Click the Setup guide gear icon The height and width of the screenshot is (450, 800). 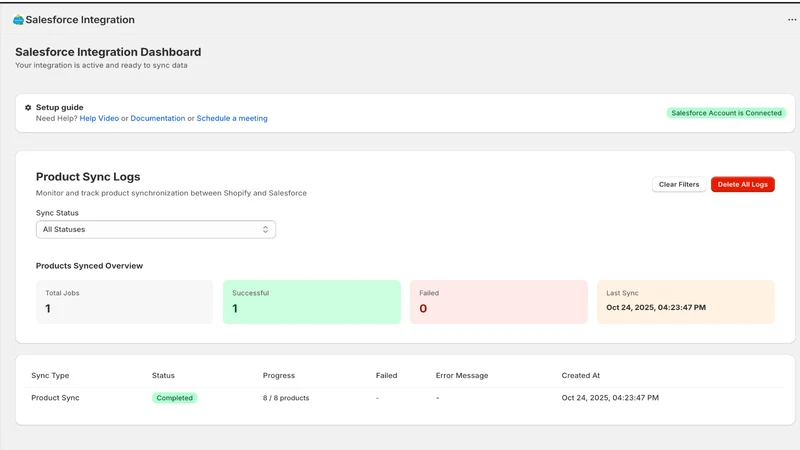(x=28, y=108)
